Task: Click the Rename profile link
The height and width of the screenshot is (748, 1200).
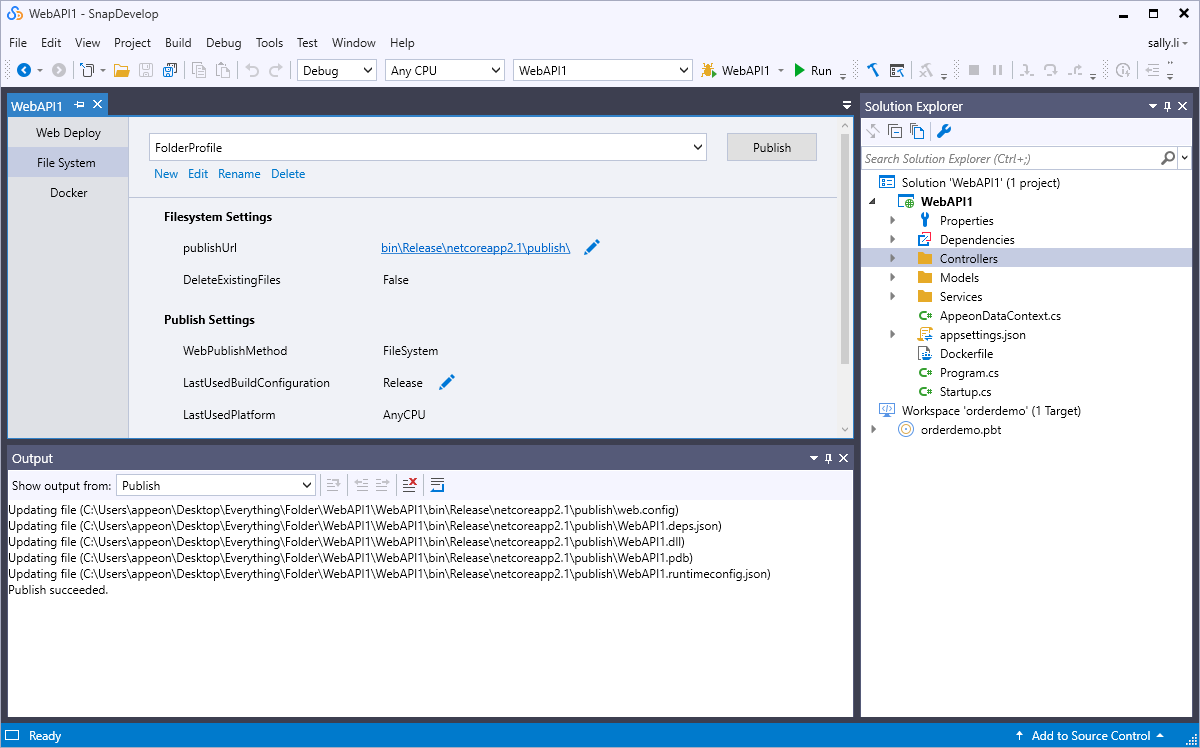Action: click(x=239, y=174)
